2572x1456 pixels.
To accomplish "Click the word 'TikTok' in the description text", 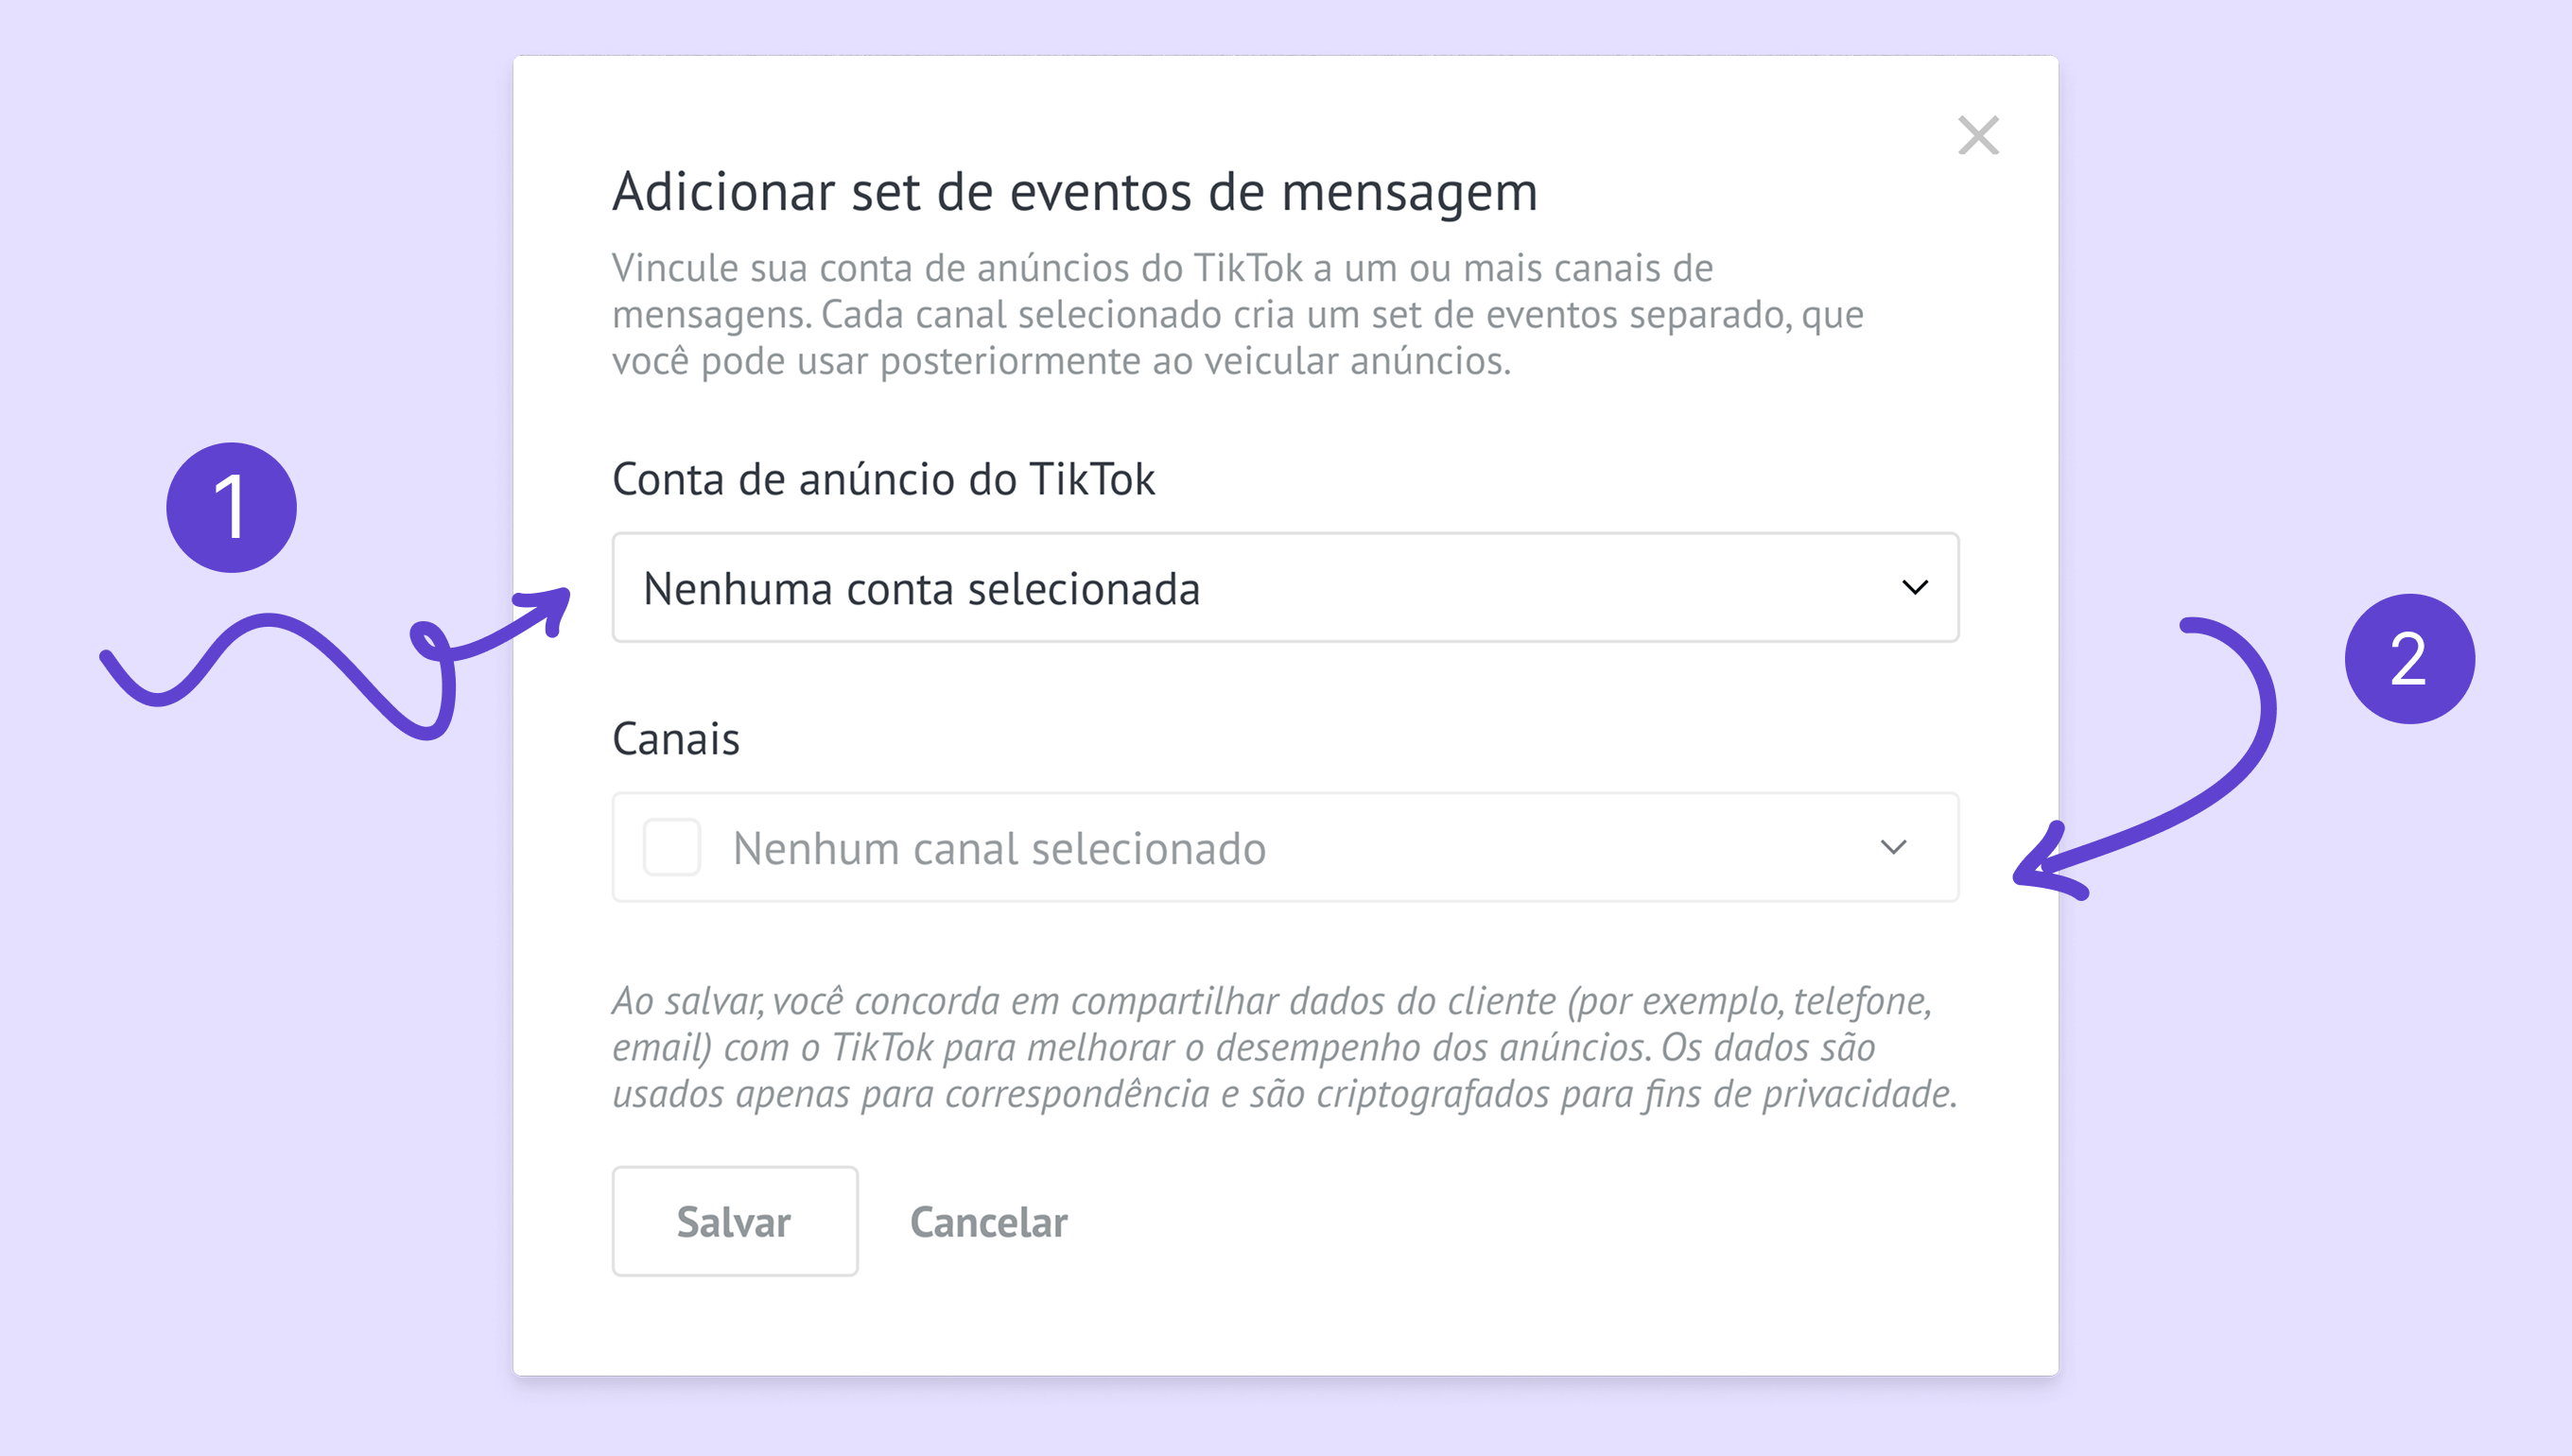I will tap(1248, 268).
